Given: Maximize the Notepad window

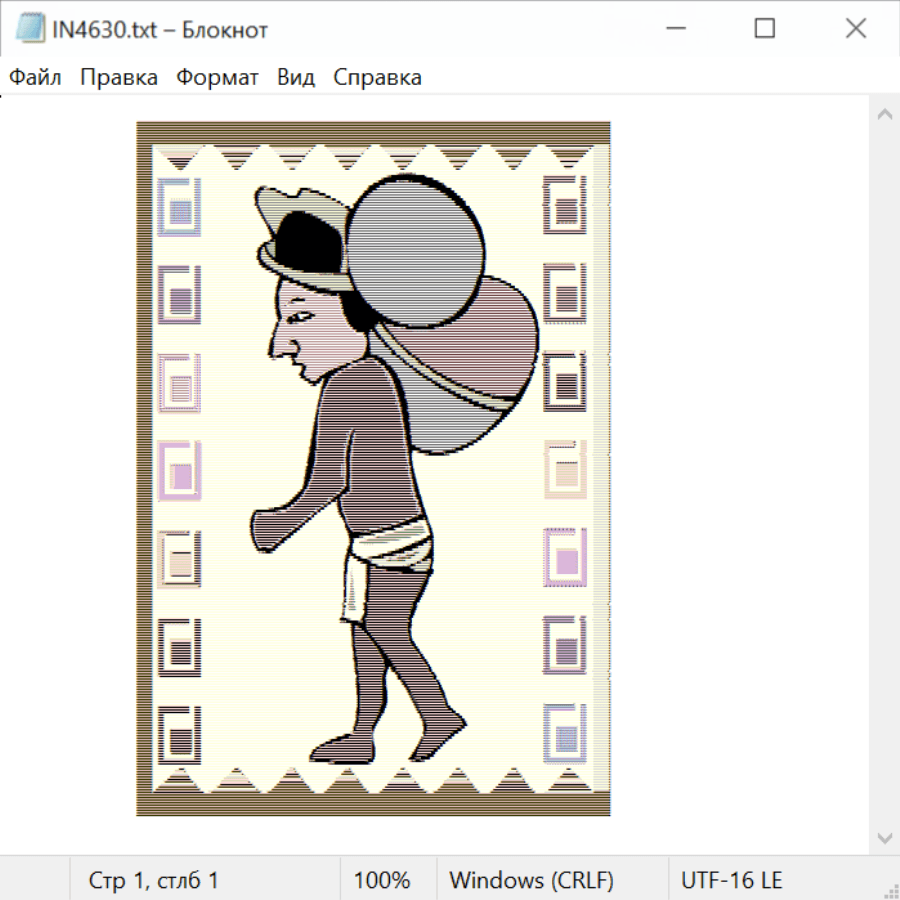Looking at the screenshot, I should (765, 29).
